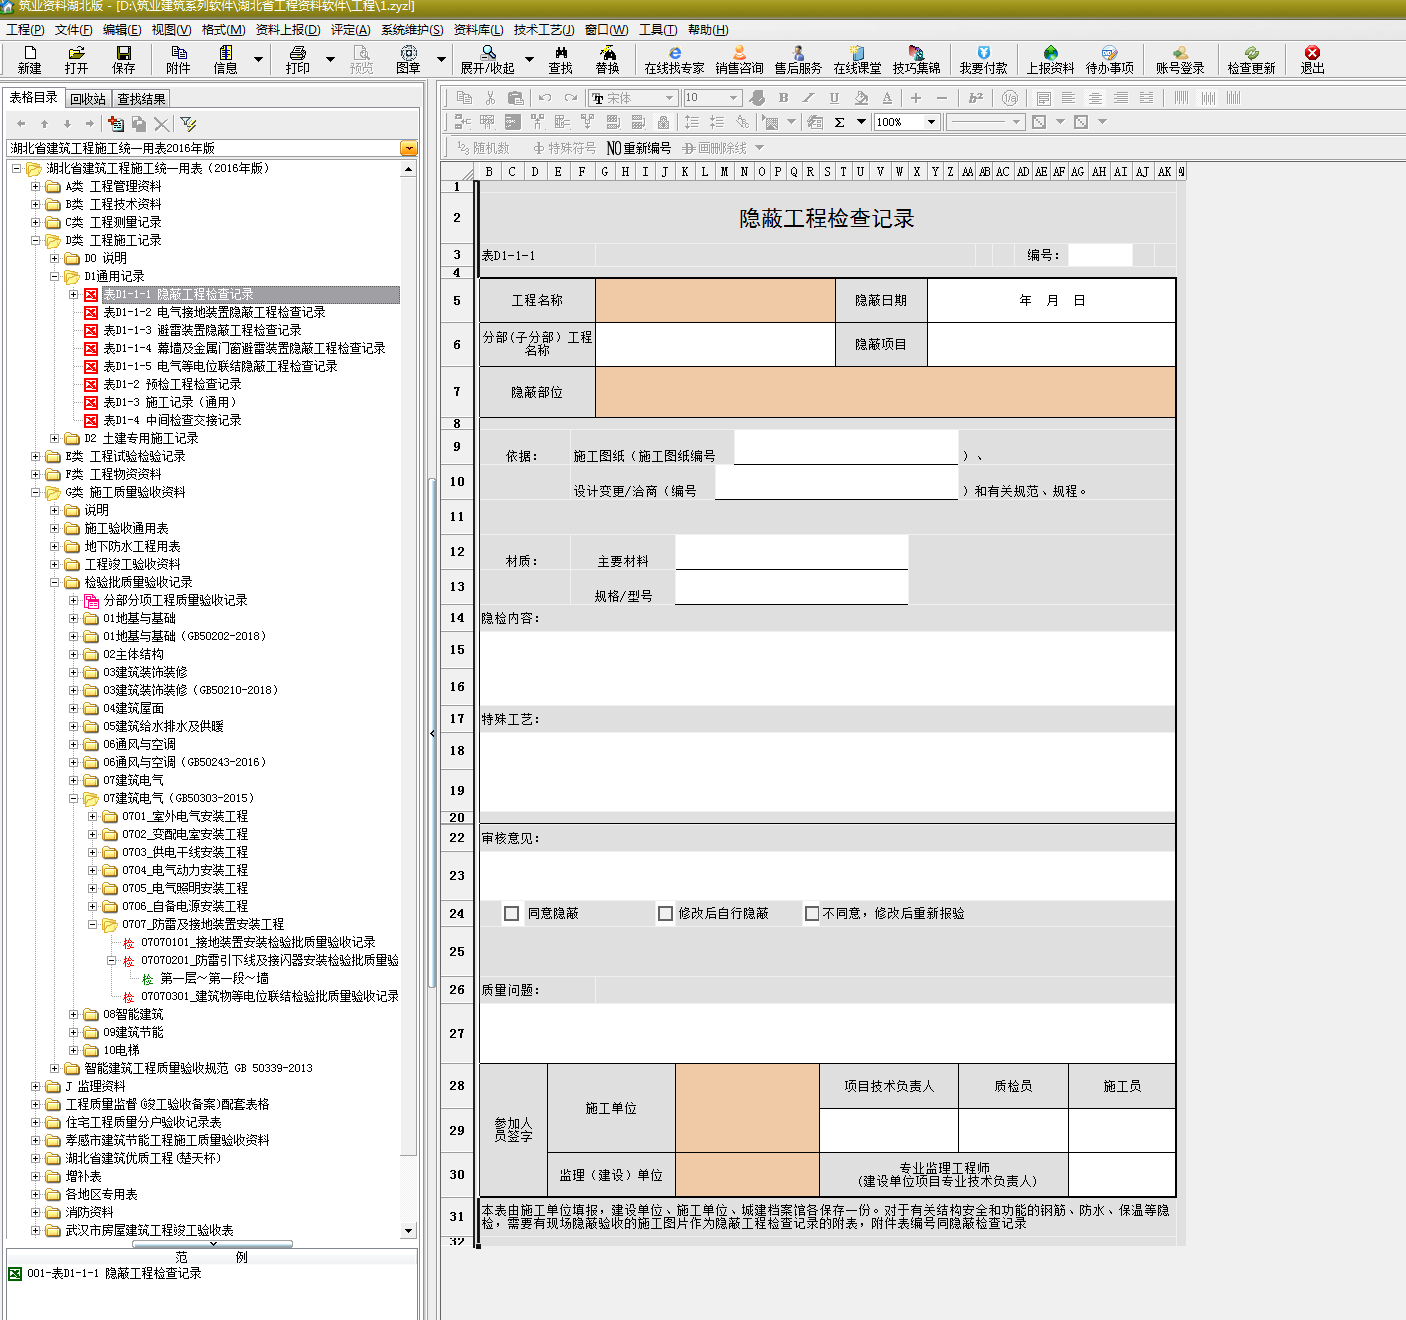Expand the D2 土建专用施工记录 node
This screenshot has height=1320, width=1406.
[x=55, y=439]
